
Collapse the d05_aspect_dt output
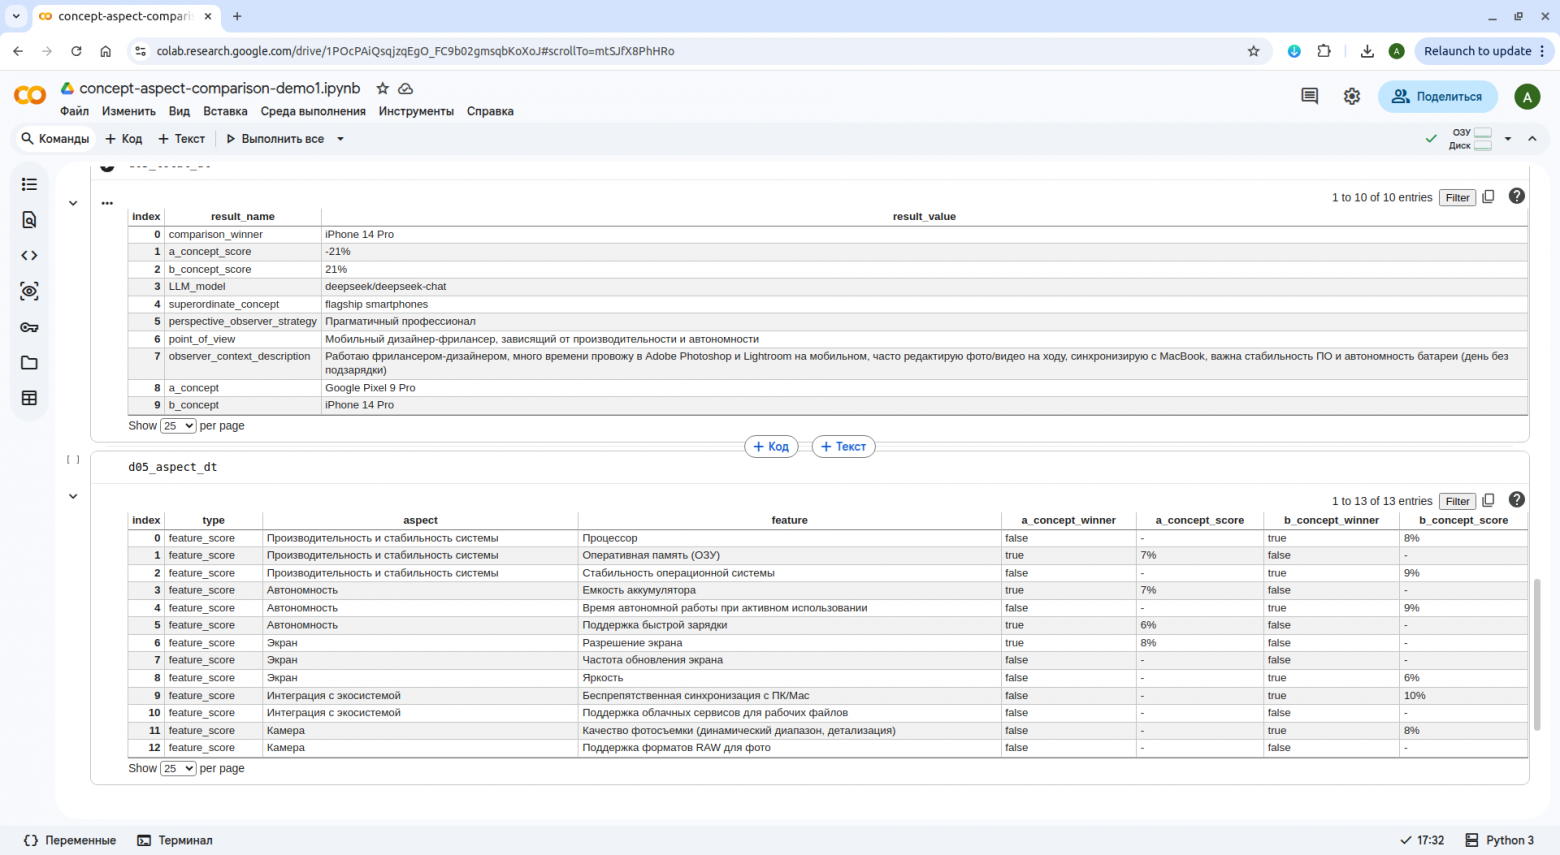[73, 496]
